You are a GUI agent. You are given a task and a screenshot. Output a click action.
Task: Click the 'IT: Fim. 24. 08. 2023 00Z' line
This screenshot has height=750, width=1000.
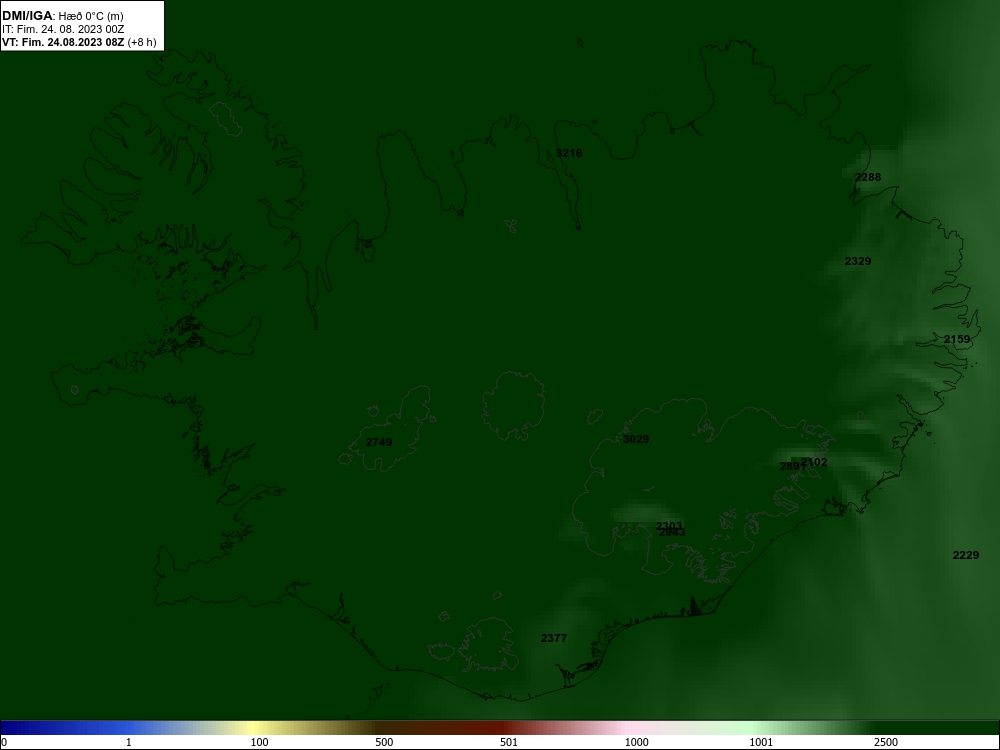point(63,29)
